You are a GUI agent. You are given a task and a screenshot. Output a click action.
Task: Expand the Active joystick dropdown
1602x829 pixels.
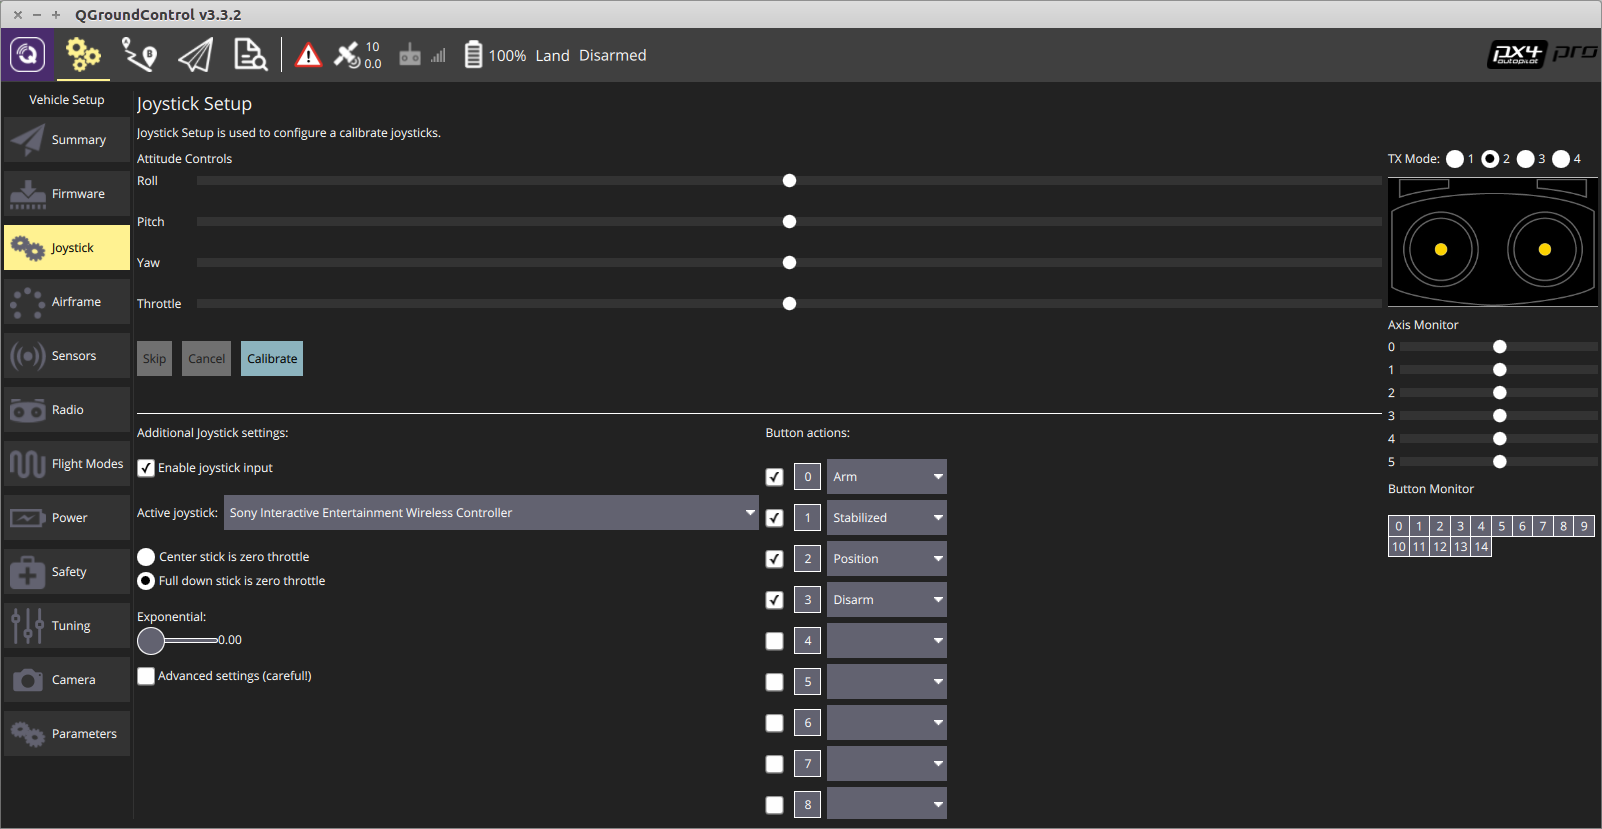pos(490,513)
